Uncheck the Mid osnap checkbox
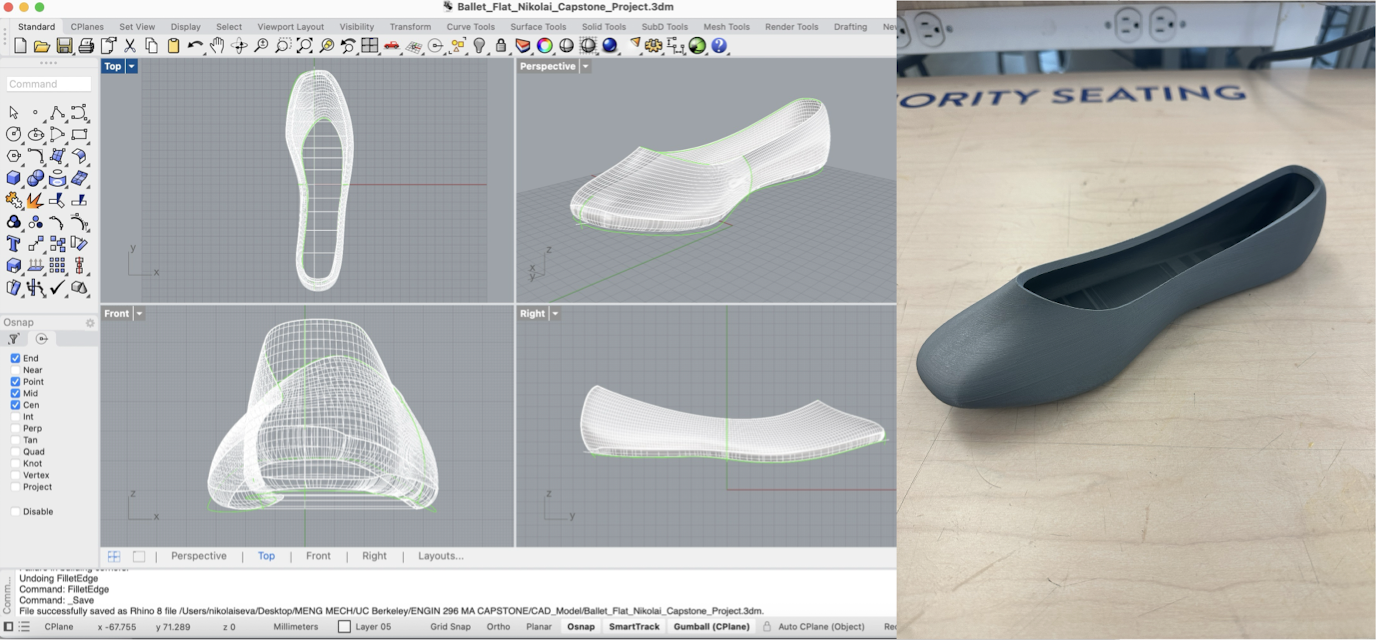Viewport: 1376px width, 642px height. 15,394
